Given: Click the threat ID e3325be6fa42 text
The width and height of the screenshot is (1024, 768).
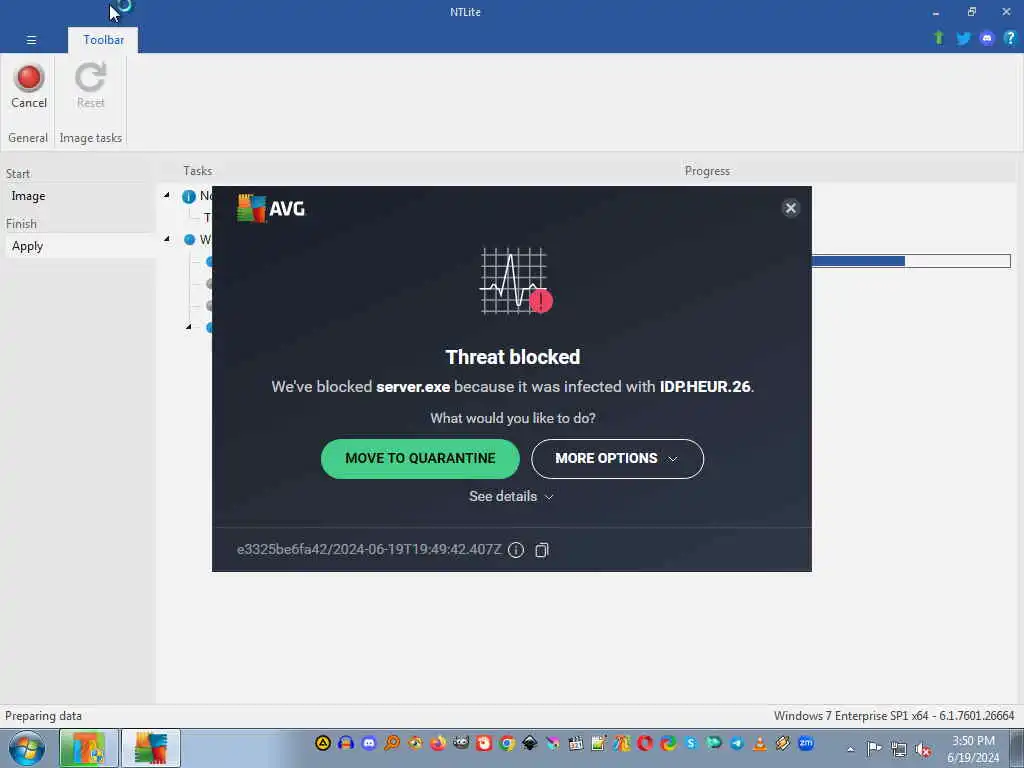Looking at the screenshot, I should pyautogui.click(x=369, y=550).
